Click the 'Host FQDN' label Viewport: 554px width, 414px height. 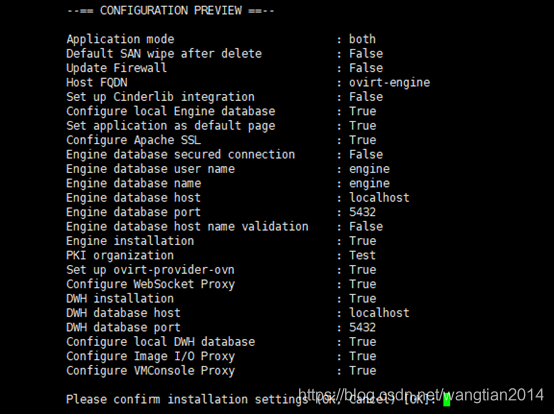[x=97, y=83]
